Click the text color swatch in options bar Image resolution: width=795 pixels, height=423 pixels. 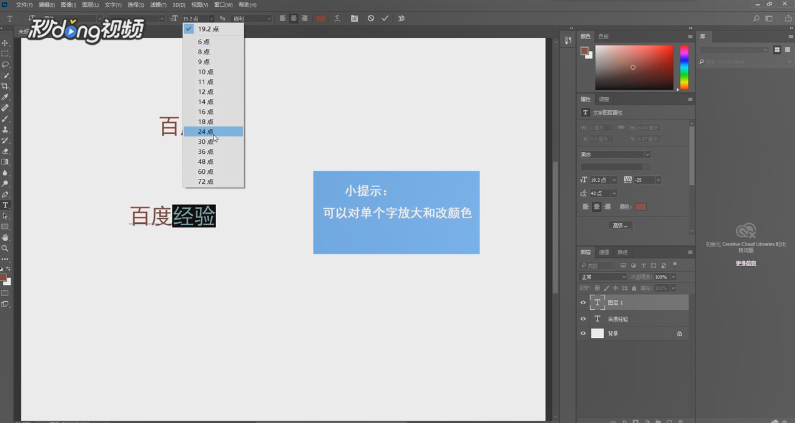tap(320, 18)
